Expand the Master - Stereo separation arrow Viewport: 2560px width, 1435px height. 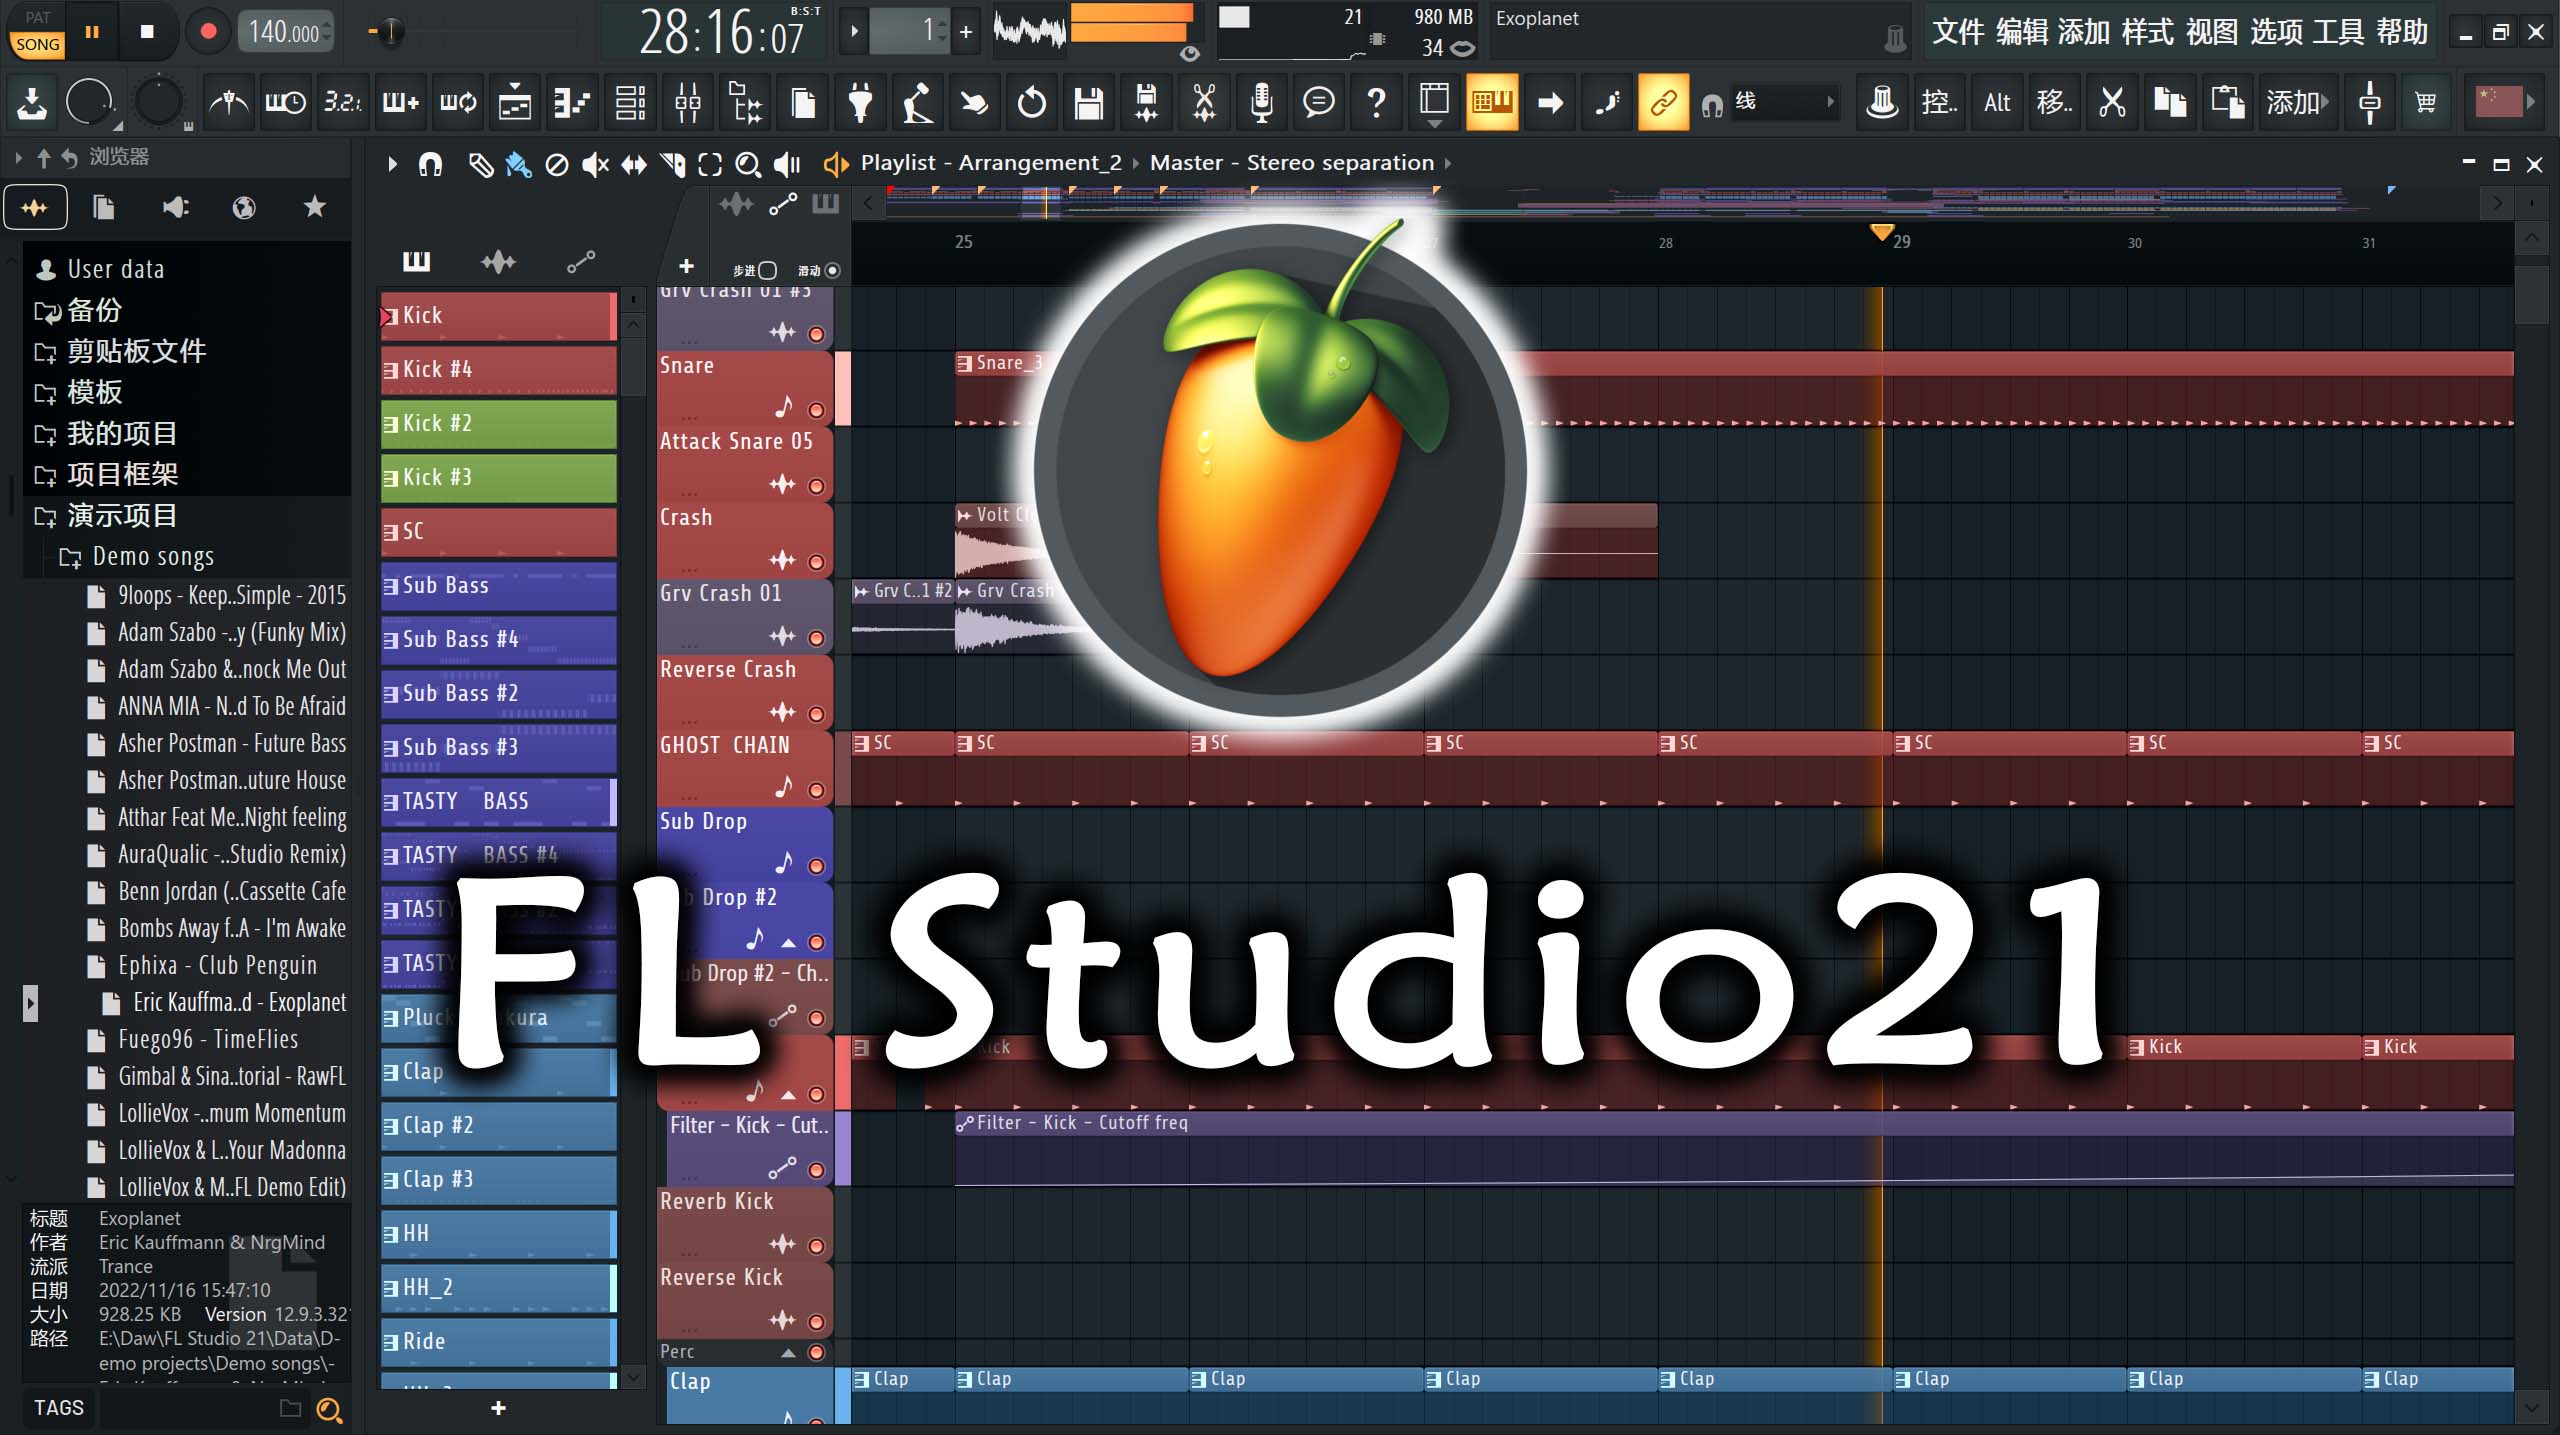click(x=1447, y=163)
